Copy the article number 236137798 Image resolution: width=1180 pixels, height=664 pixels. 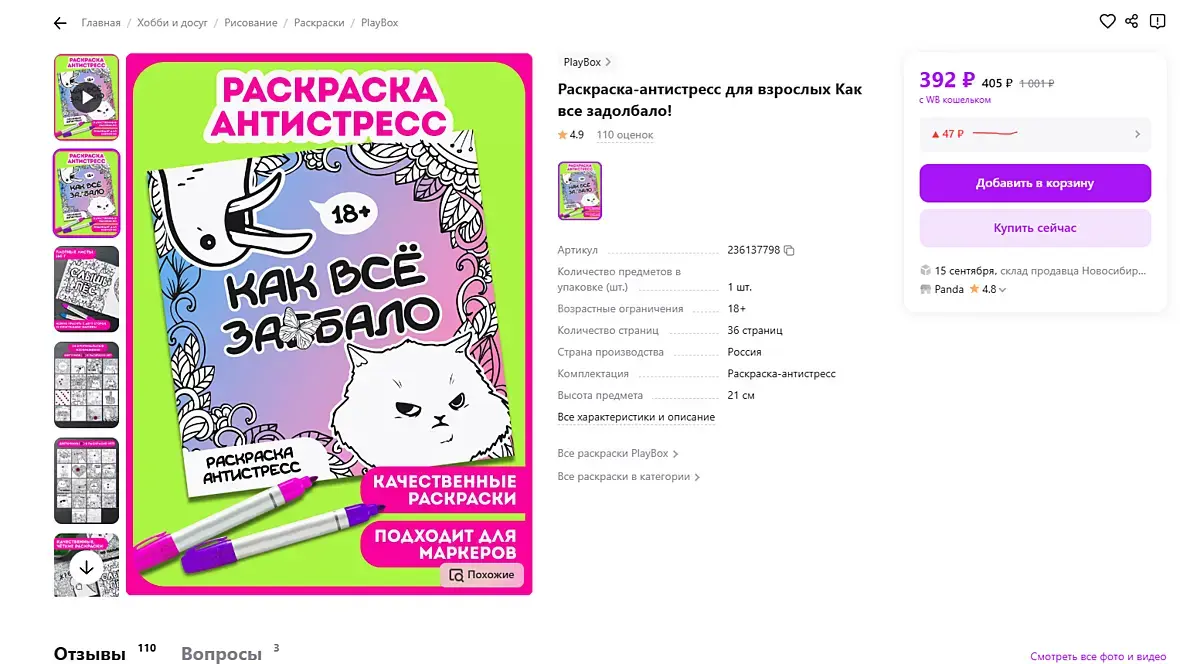pos(789,251)
